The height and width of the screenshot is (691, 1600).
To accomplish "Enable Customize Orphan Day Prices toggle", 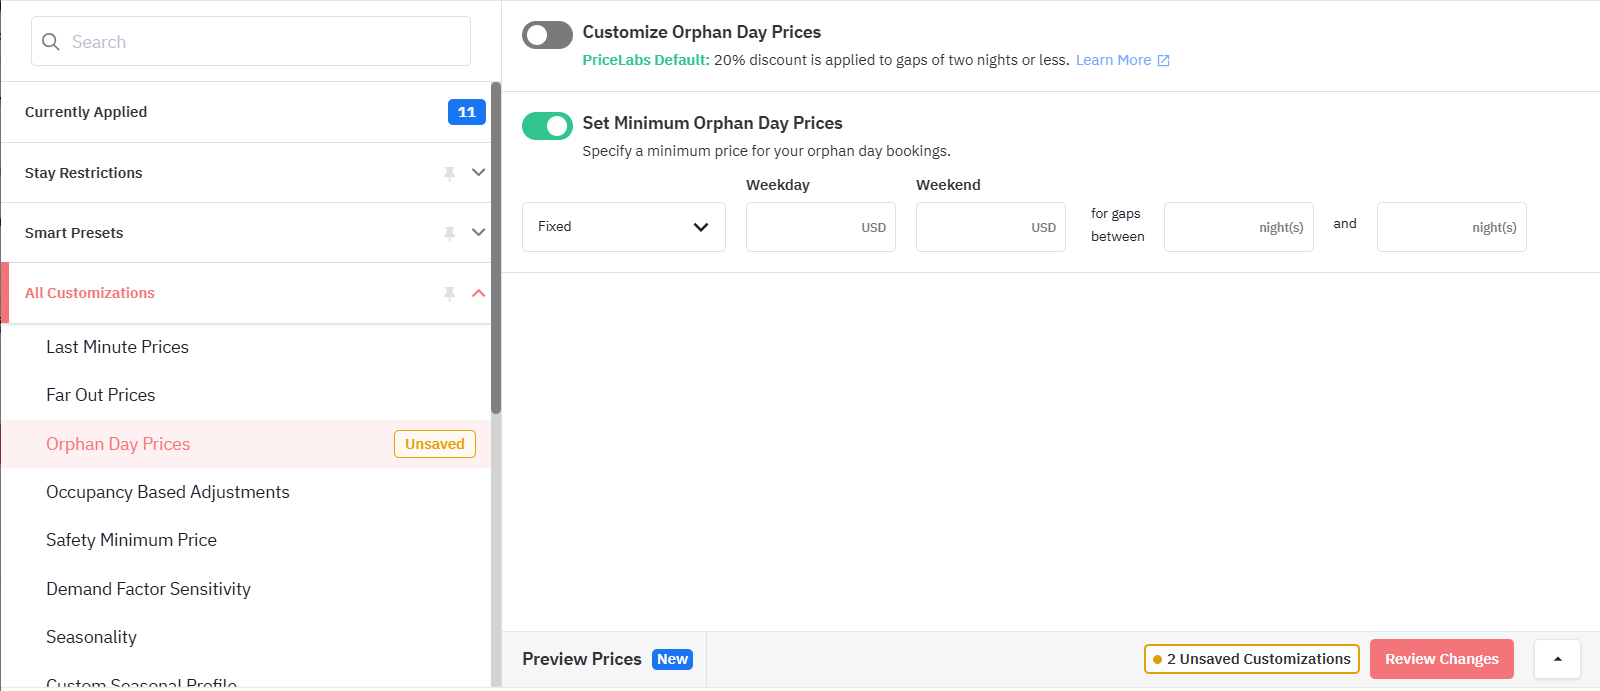I will pyautogui.click(x=547, y=35).
